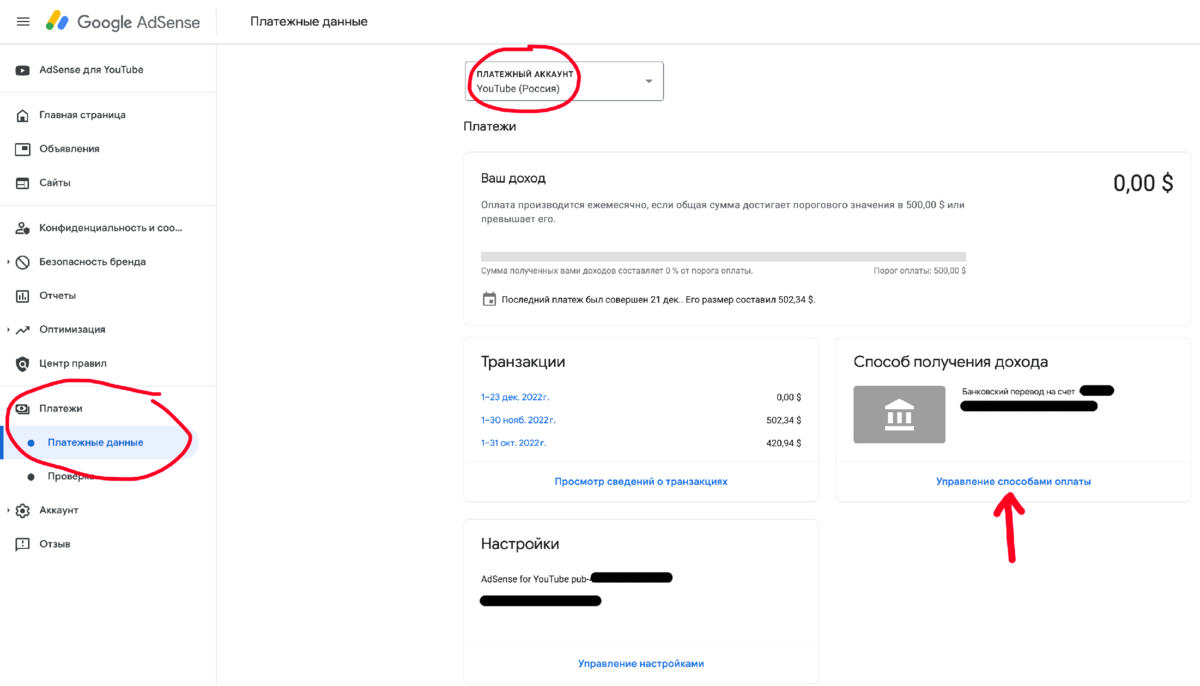Click the ads icon next to Объявления

point(22,149)
